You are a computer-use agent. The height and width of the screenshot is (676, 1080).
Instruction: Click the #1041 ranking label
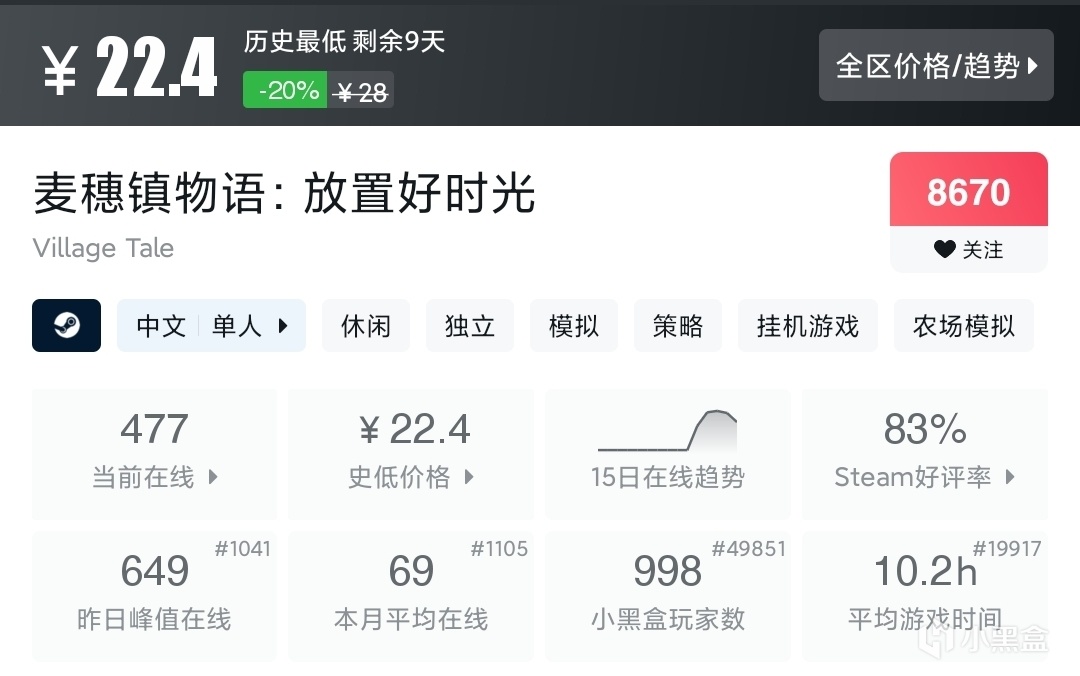[x=242, y=549]
